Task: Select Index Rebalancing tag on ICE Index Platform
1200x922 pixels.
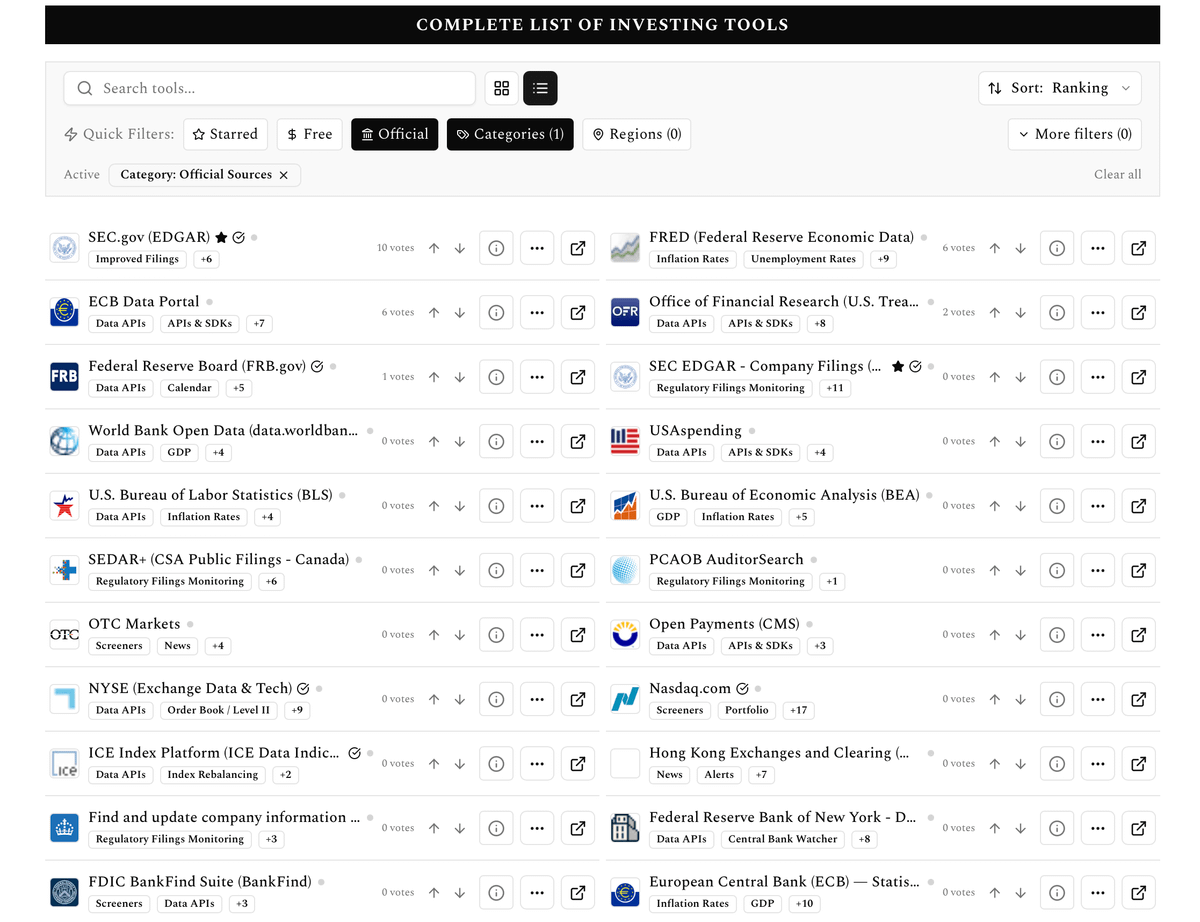Action: [213, 775]
